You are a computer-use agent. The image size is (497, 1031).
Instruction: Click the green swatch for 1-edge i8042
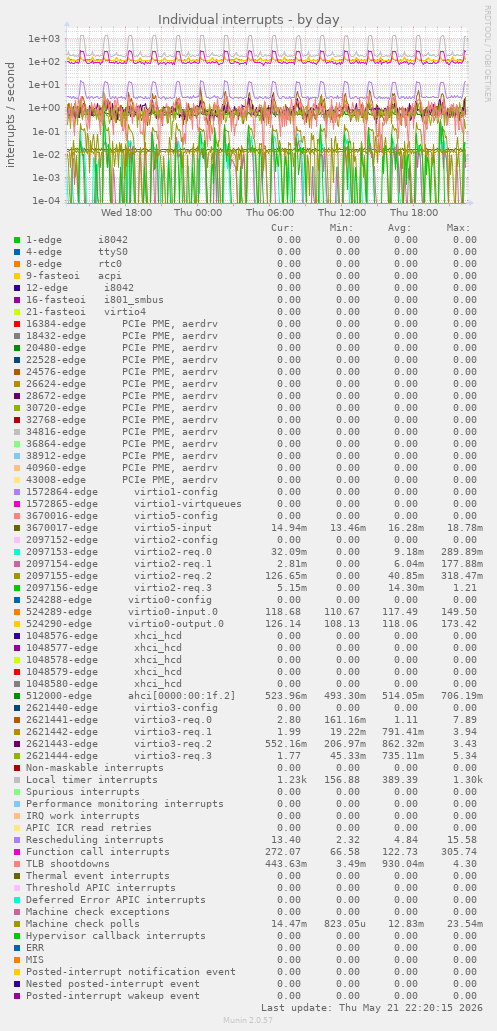coord(17,240)
